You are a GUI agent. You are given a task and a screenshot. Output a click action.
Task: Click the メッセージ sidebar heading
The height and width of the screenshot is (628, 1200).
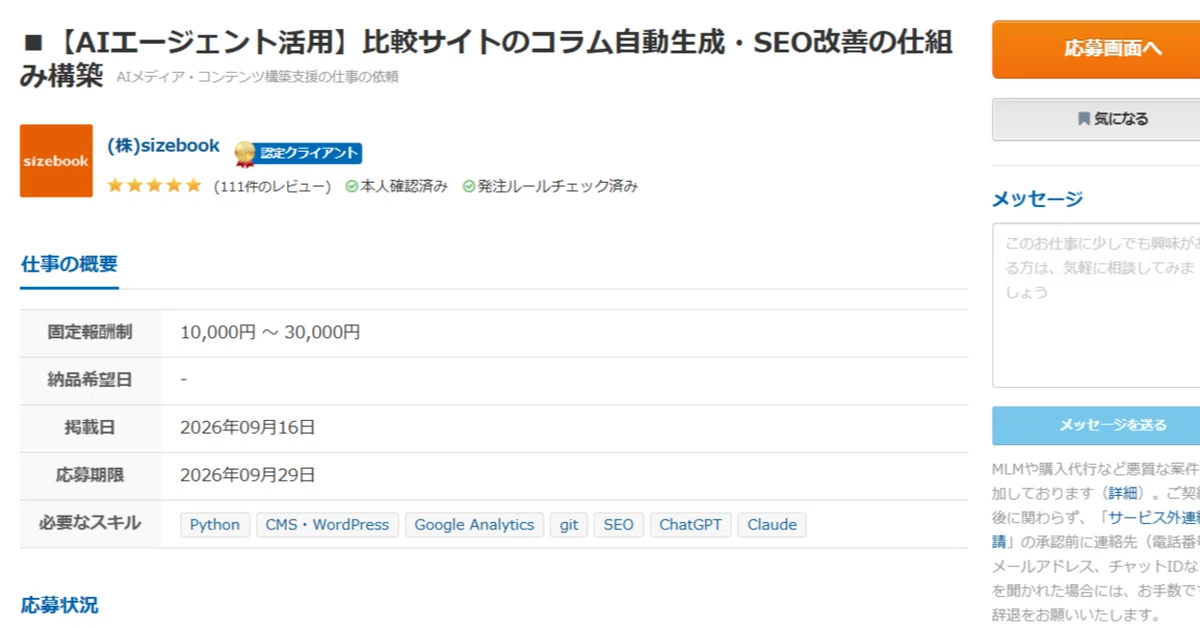[1037, 199]
